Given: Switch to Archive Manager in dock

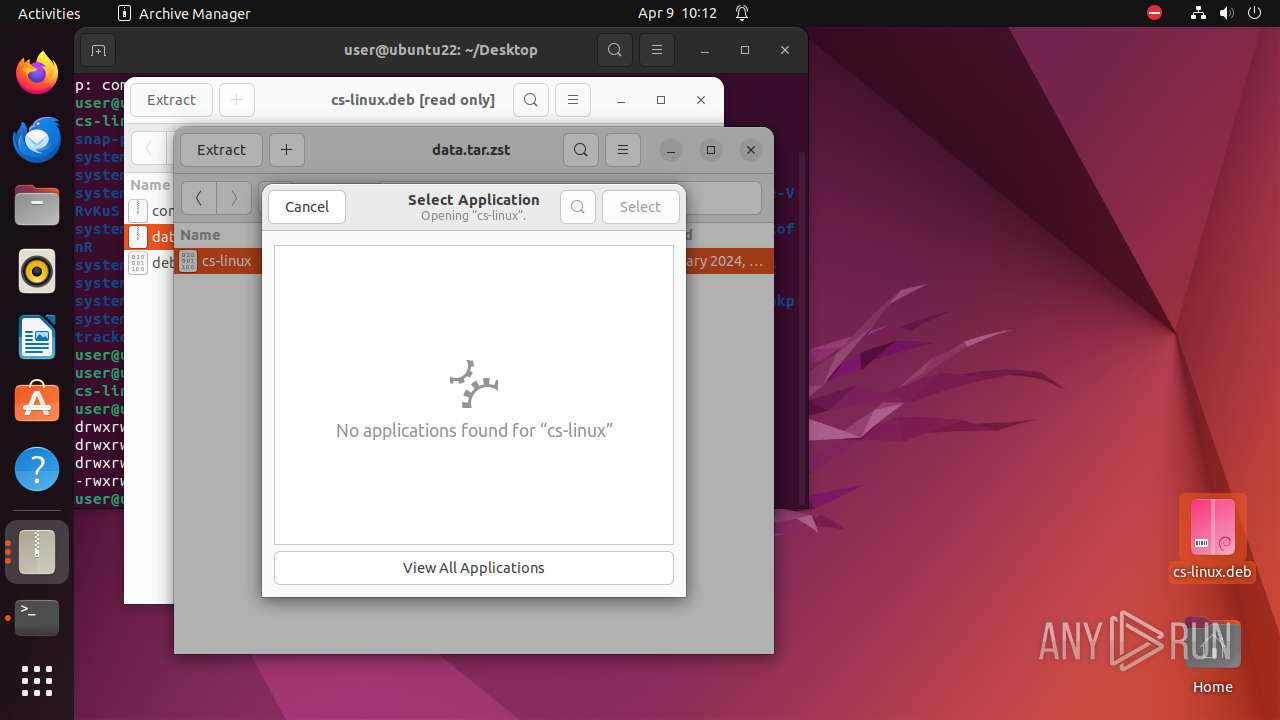Looking at the screenshot, I should pos(37,551).
